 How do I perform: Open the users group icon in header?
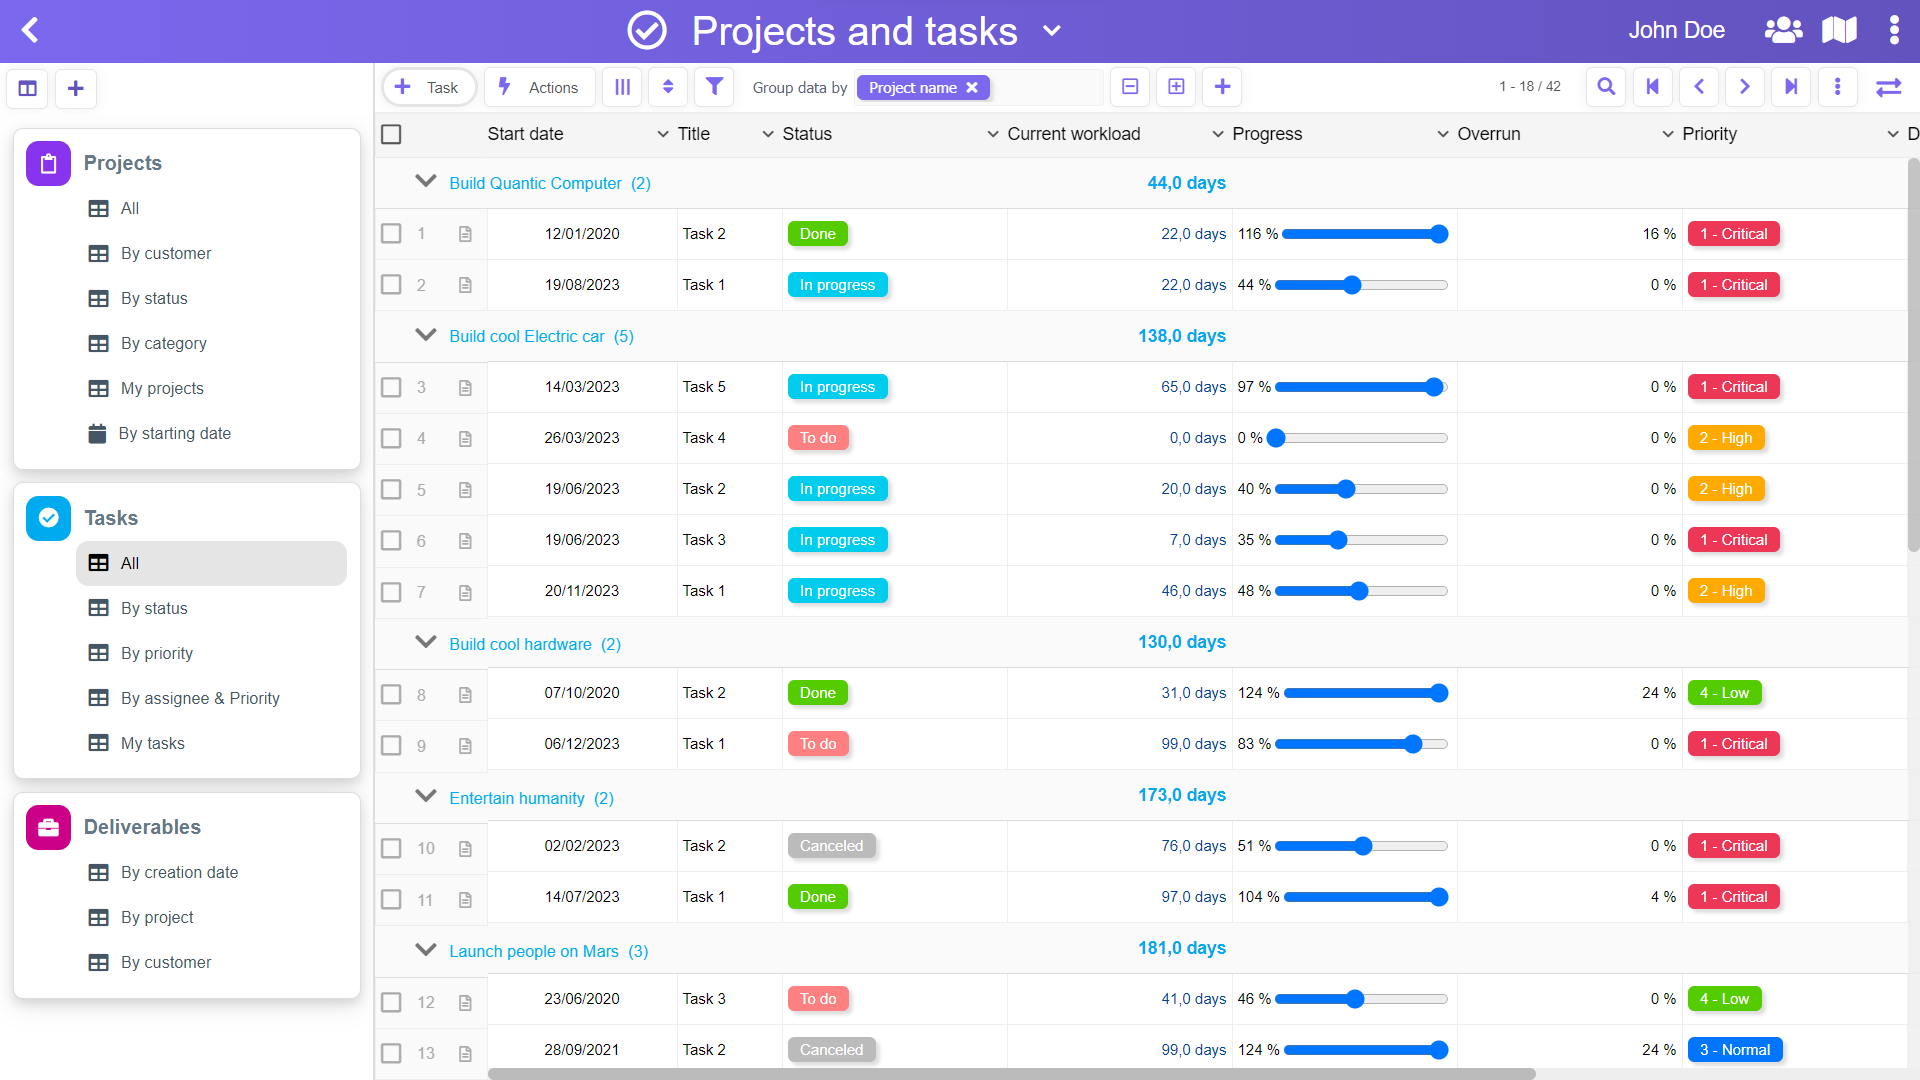tap(1783, 30)
